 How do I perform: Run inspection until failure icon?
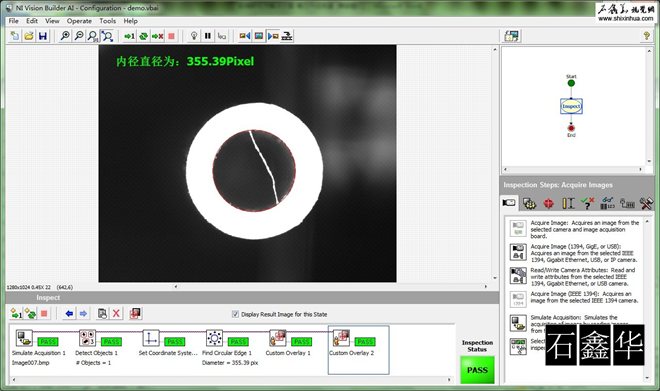coord(157,36)
